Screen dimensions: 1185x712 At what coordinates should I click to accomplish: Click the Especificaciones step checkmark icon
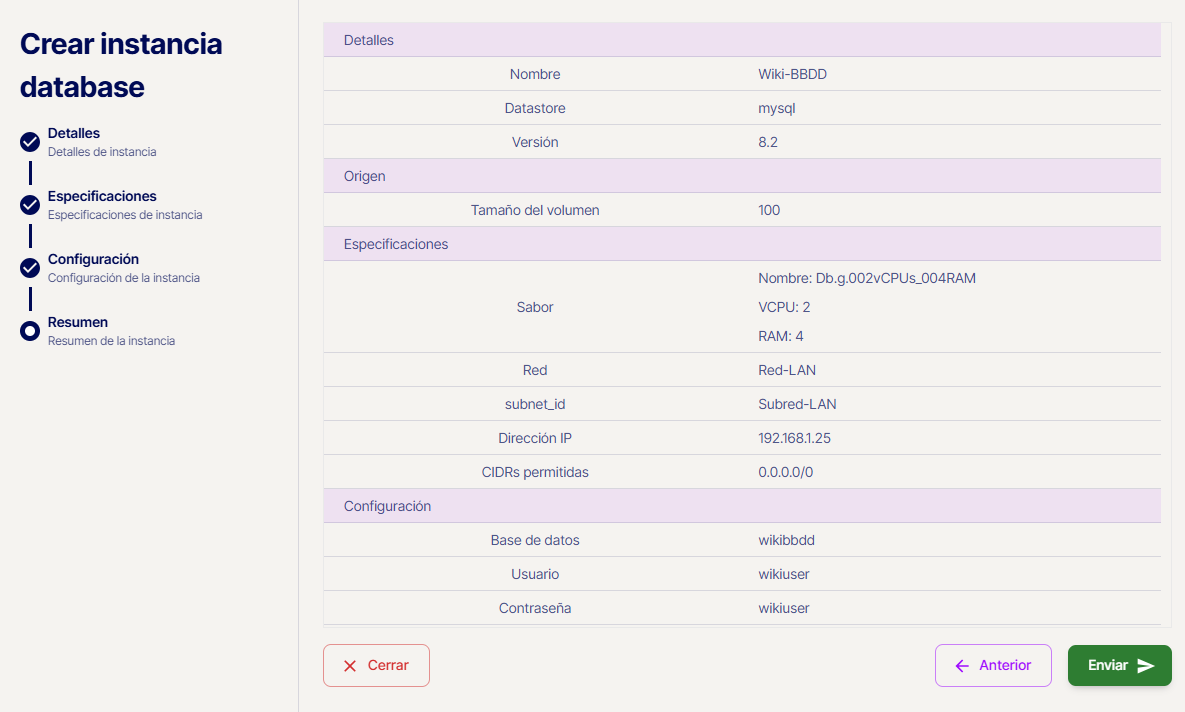click(30, 205)
